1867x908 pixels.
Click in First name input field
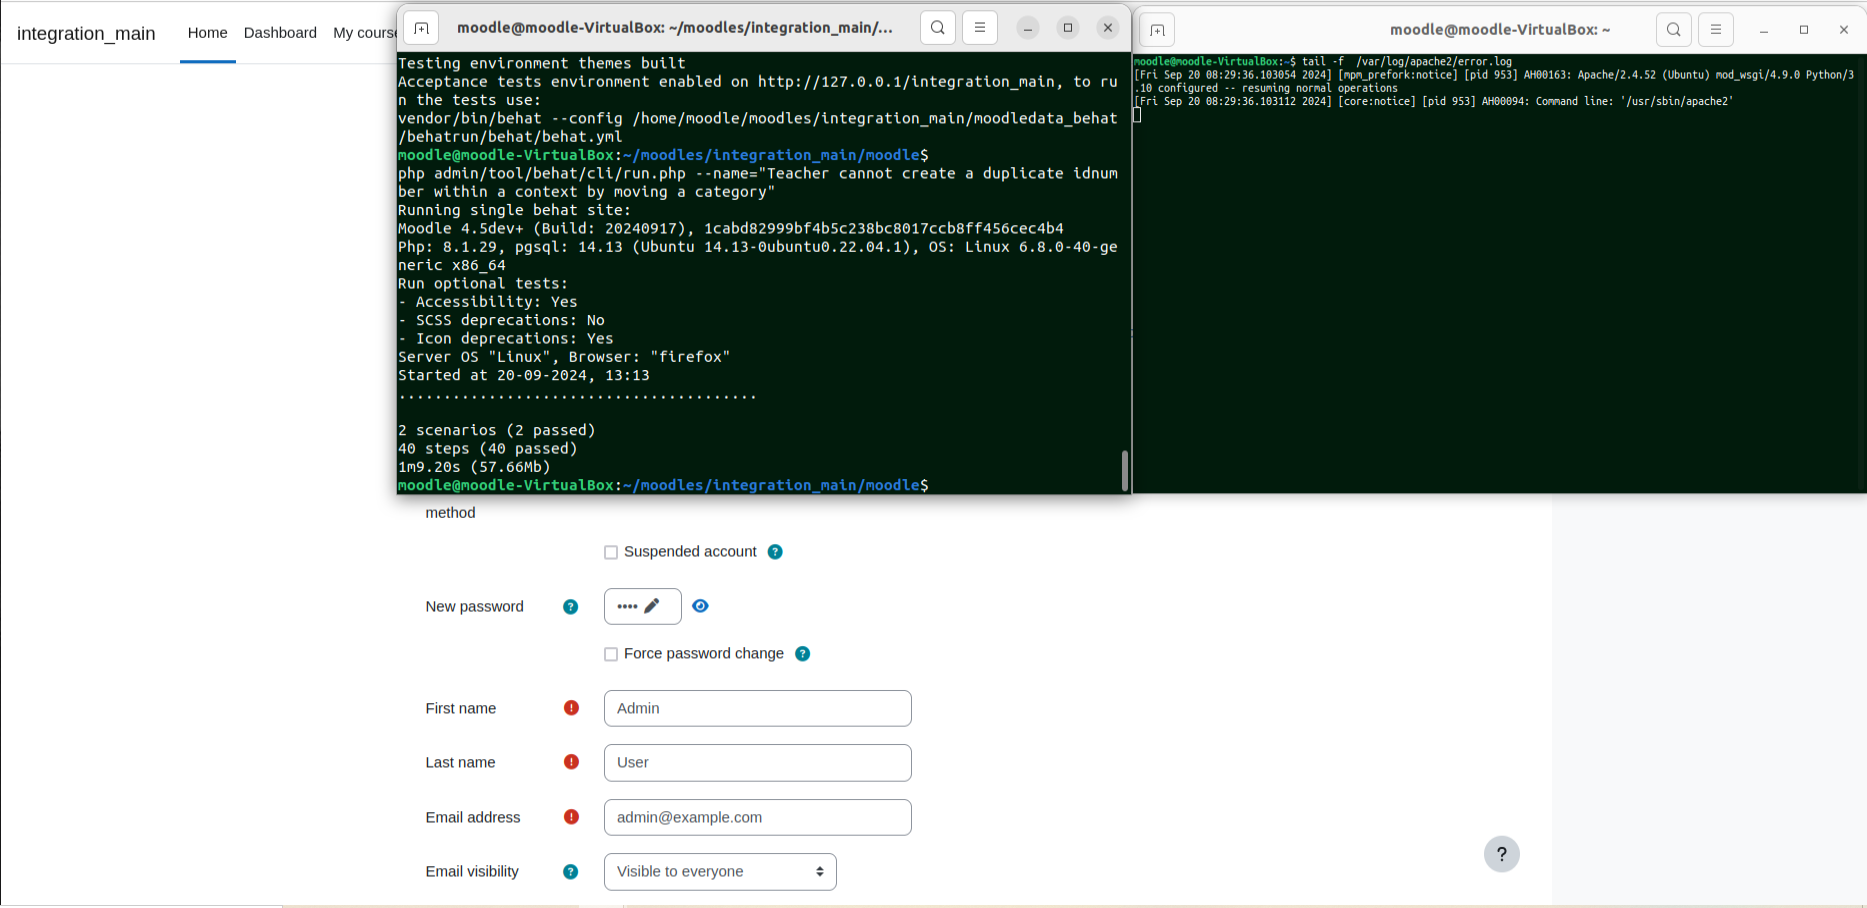(x=758, y=708)
